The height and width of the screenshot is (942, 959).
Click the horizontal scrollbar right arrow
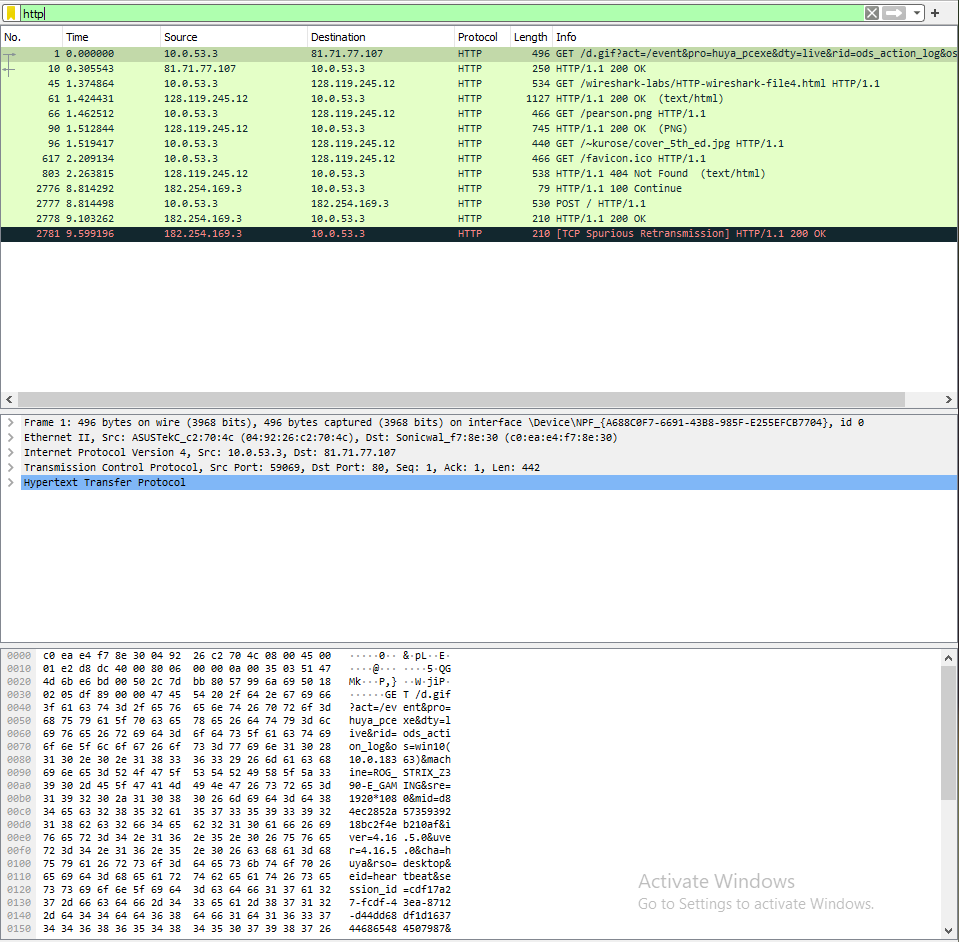949,398
